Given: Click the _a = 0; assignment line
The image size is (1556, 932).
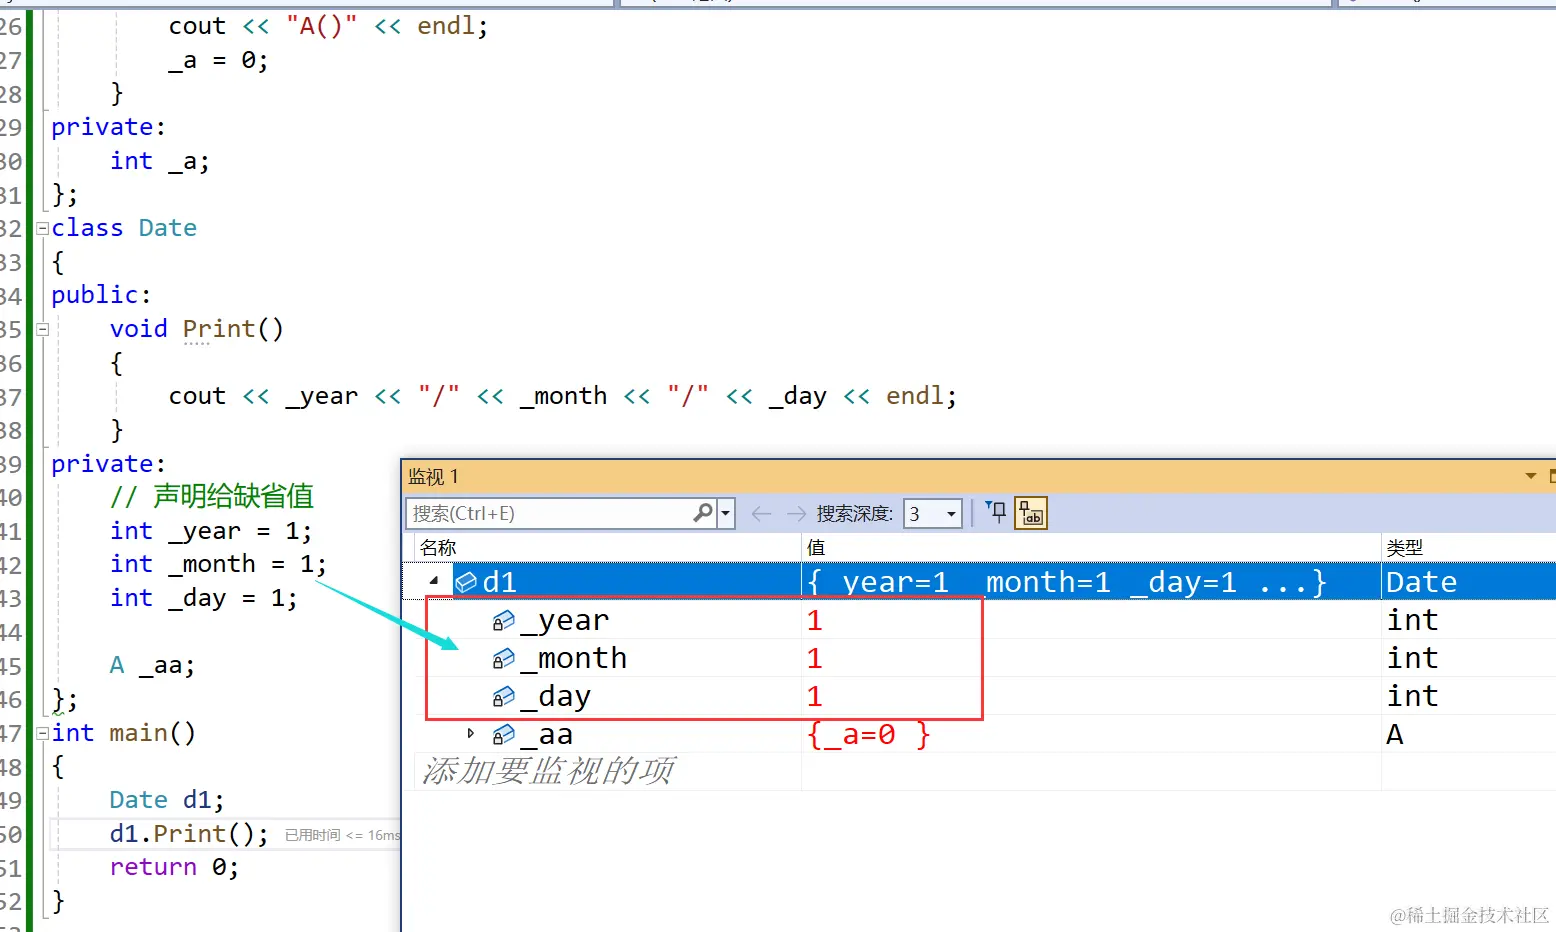Looking at the screenshot, I should [218, 60].
